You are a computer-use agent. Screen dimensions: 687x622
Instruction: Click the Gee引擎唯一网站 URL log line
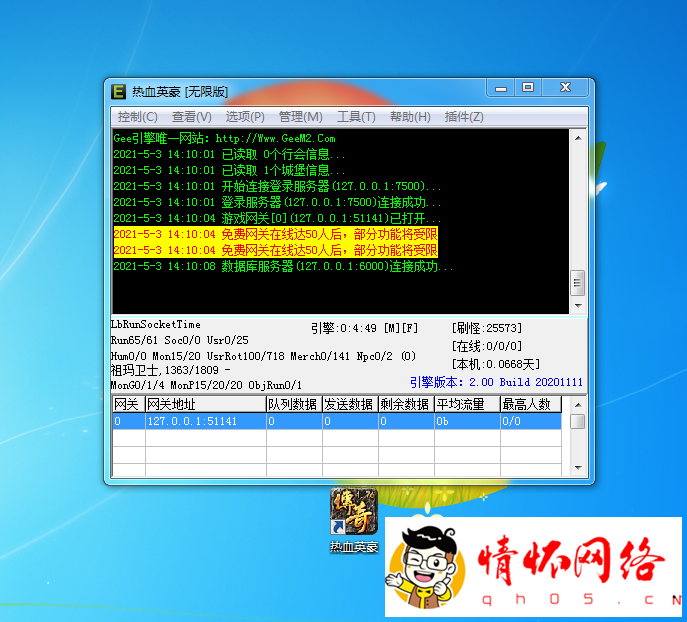[x=224, y=138]
